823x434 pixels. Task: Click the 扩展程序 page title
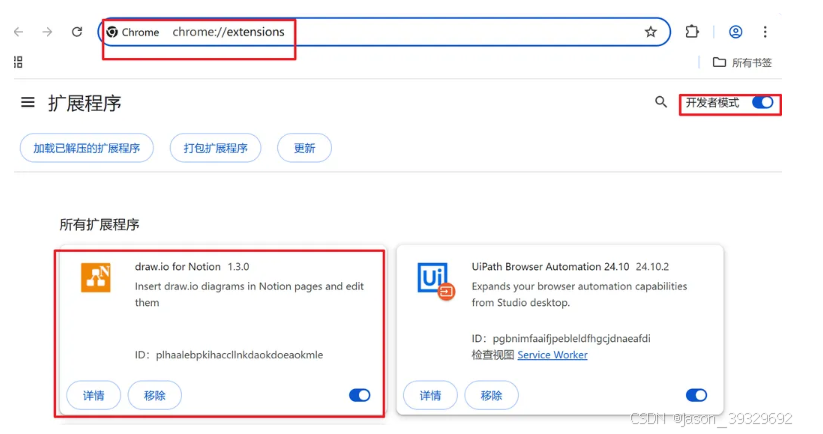tap(85, 103)
